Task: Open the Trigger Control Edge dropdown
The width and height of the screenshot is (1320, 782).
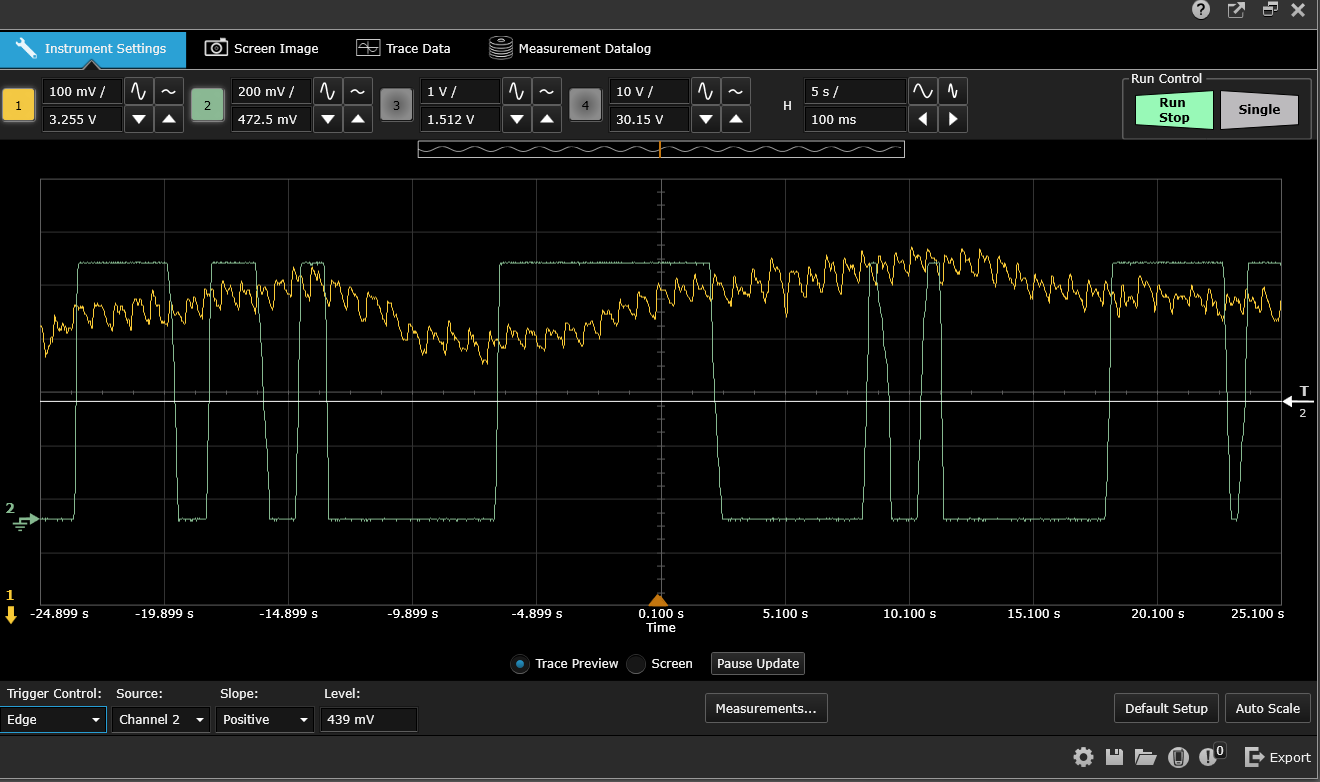Action: 54,719
